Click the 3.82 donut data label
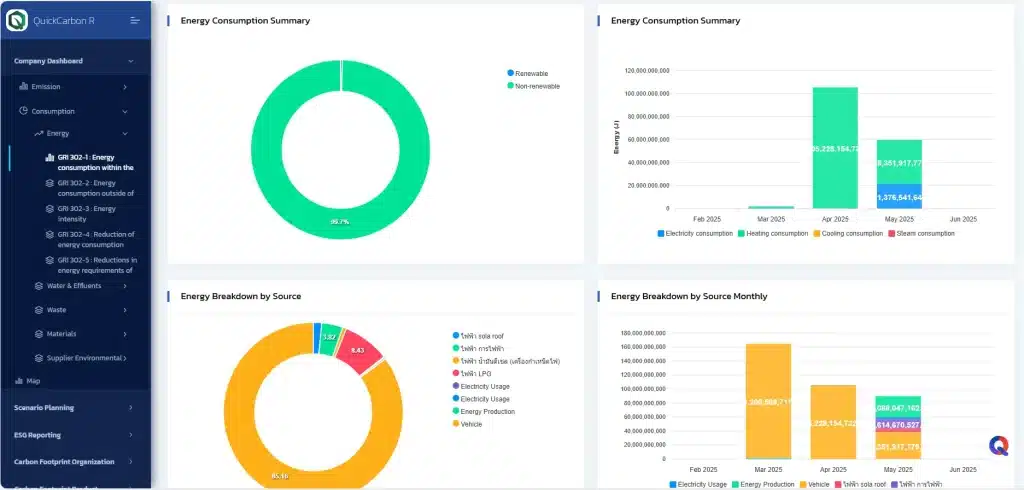1024x490 pixels. point(330,337)
